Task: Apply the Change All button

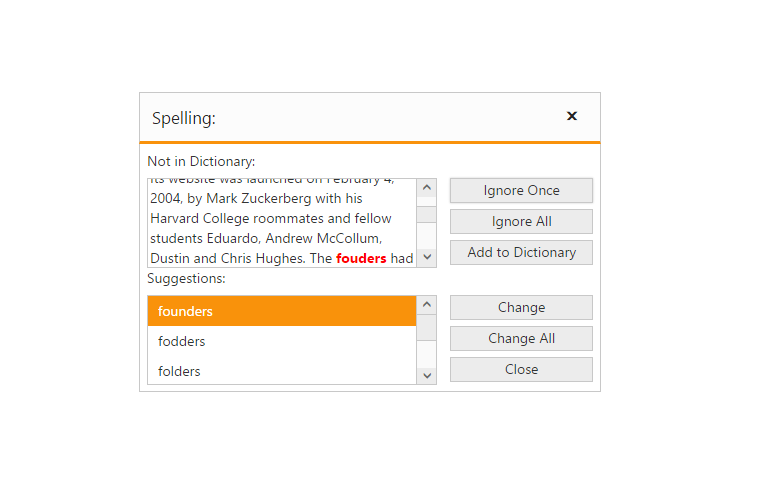Action: 521,339
